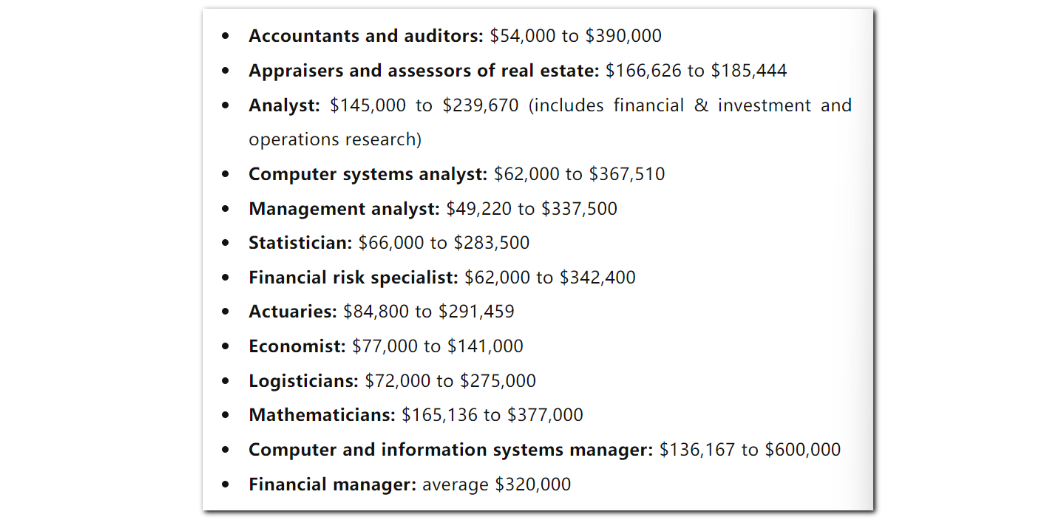Click the Management analyst label
The height and width of the screenshot is (520, 1054).
click(x=344, y=209)
